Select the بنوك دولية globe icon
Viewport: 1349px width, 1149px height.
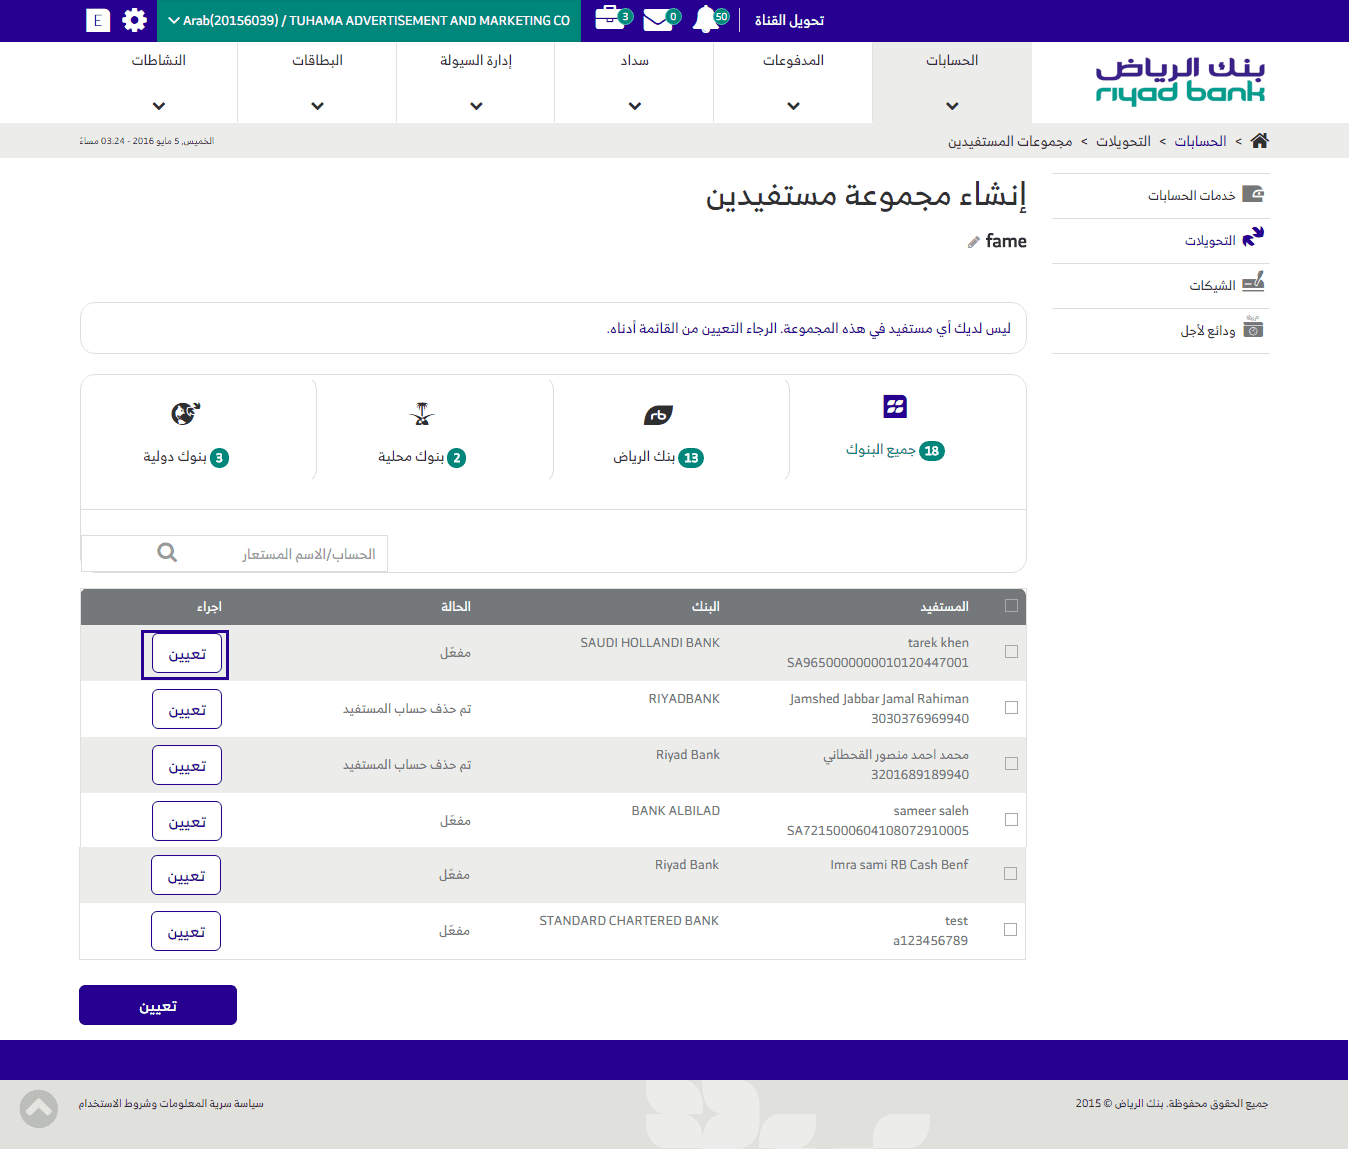186,413
